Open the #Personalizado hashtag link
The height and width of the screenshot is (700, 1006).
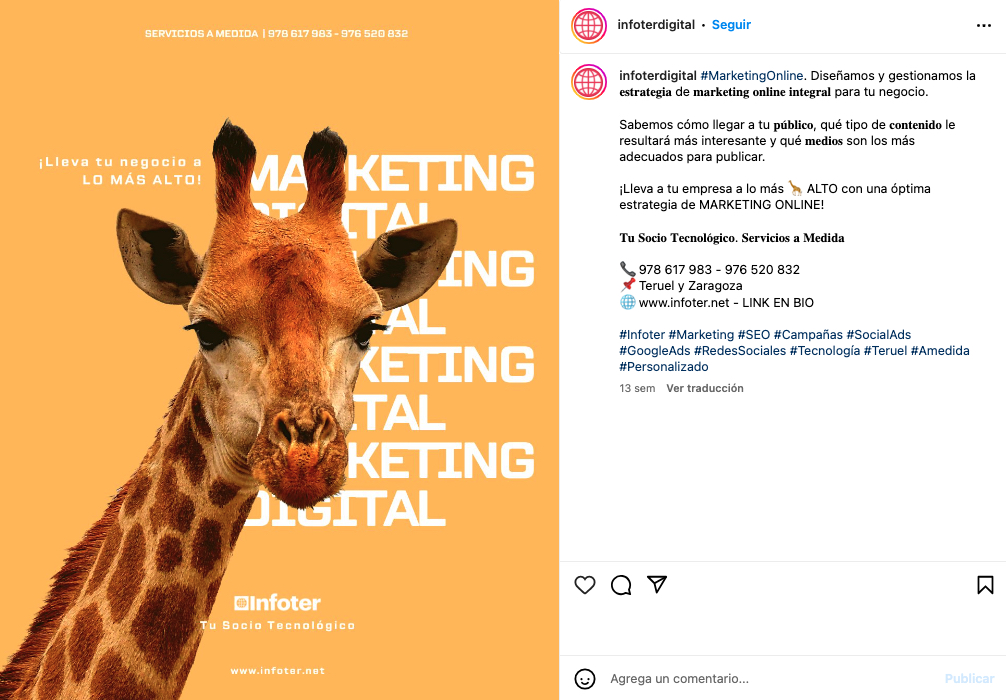point(663,367)
